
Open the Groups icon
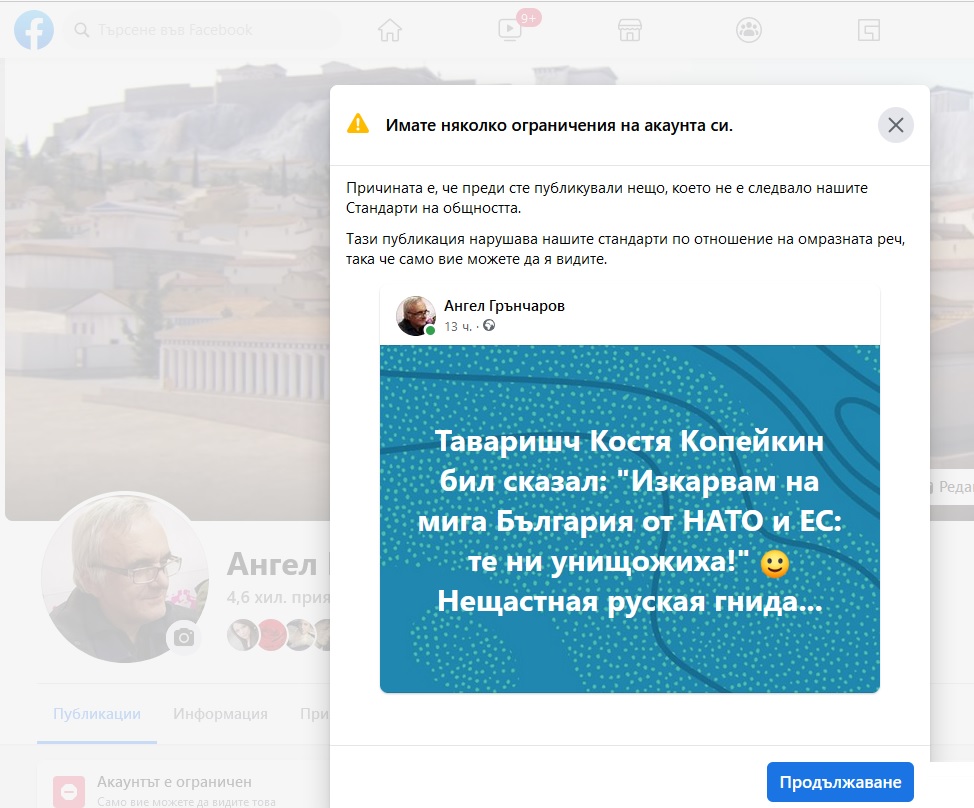click(749, 30)
